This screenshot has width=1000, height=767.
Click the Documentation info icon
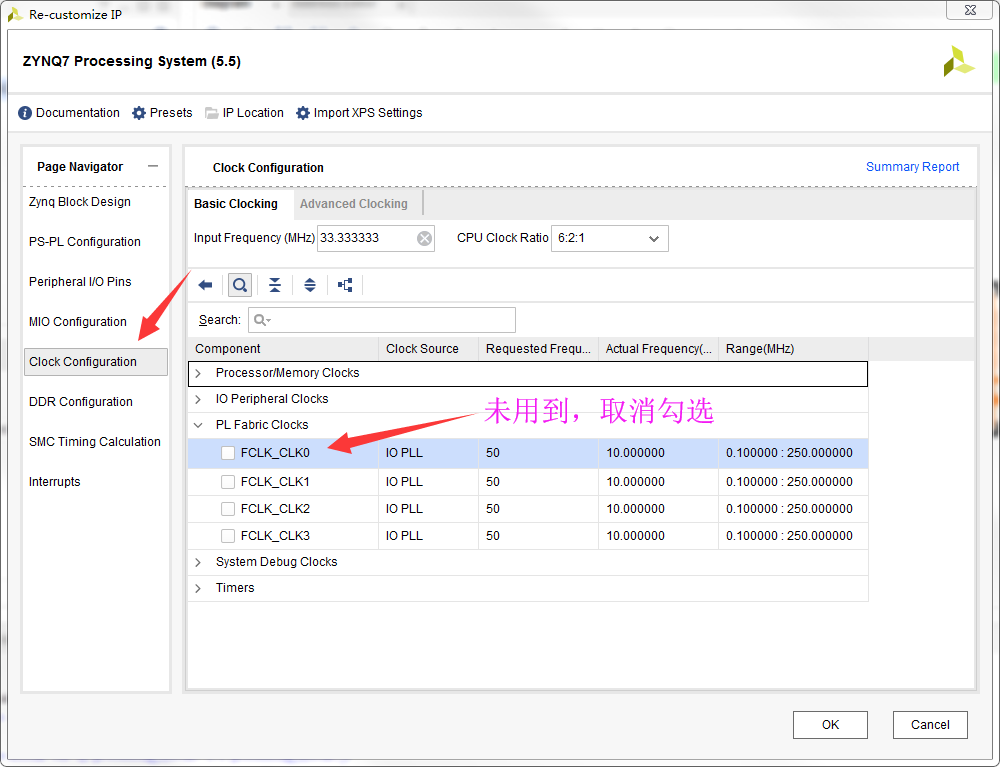[x=25, y=113]
